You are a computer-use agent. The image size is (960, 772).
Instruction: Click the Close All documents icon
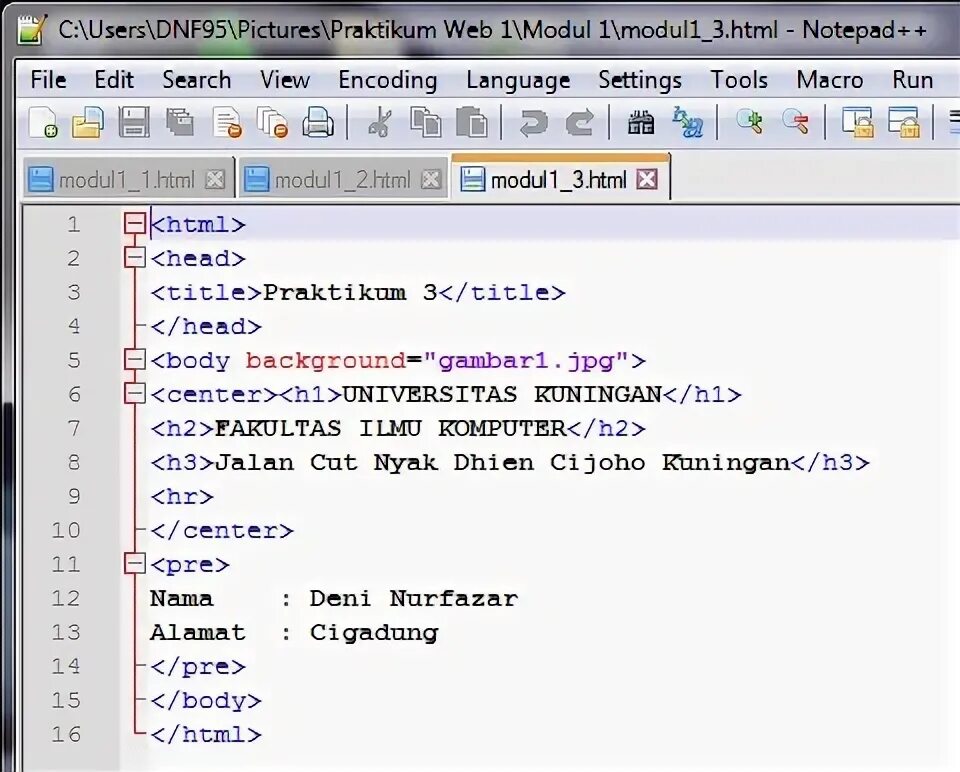click(x=272, y=122)
